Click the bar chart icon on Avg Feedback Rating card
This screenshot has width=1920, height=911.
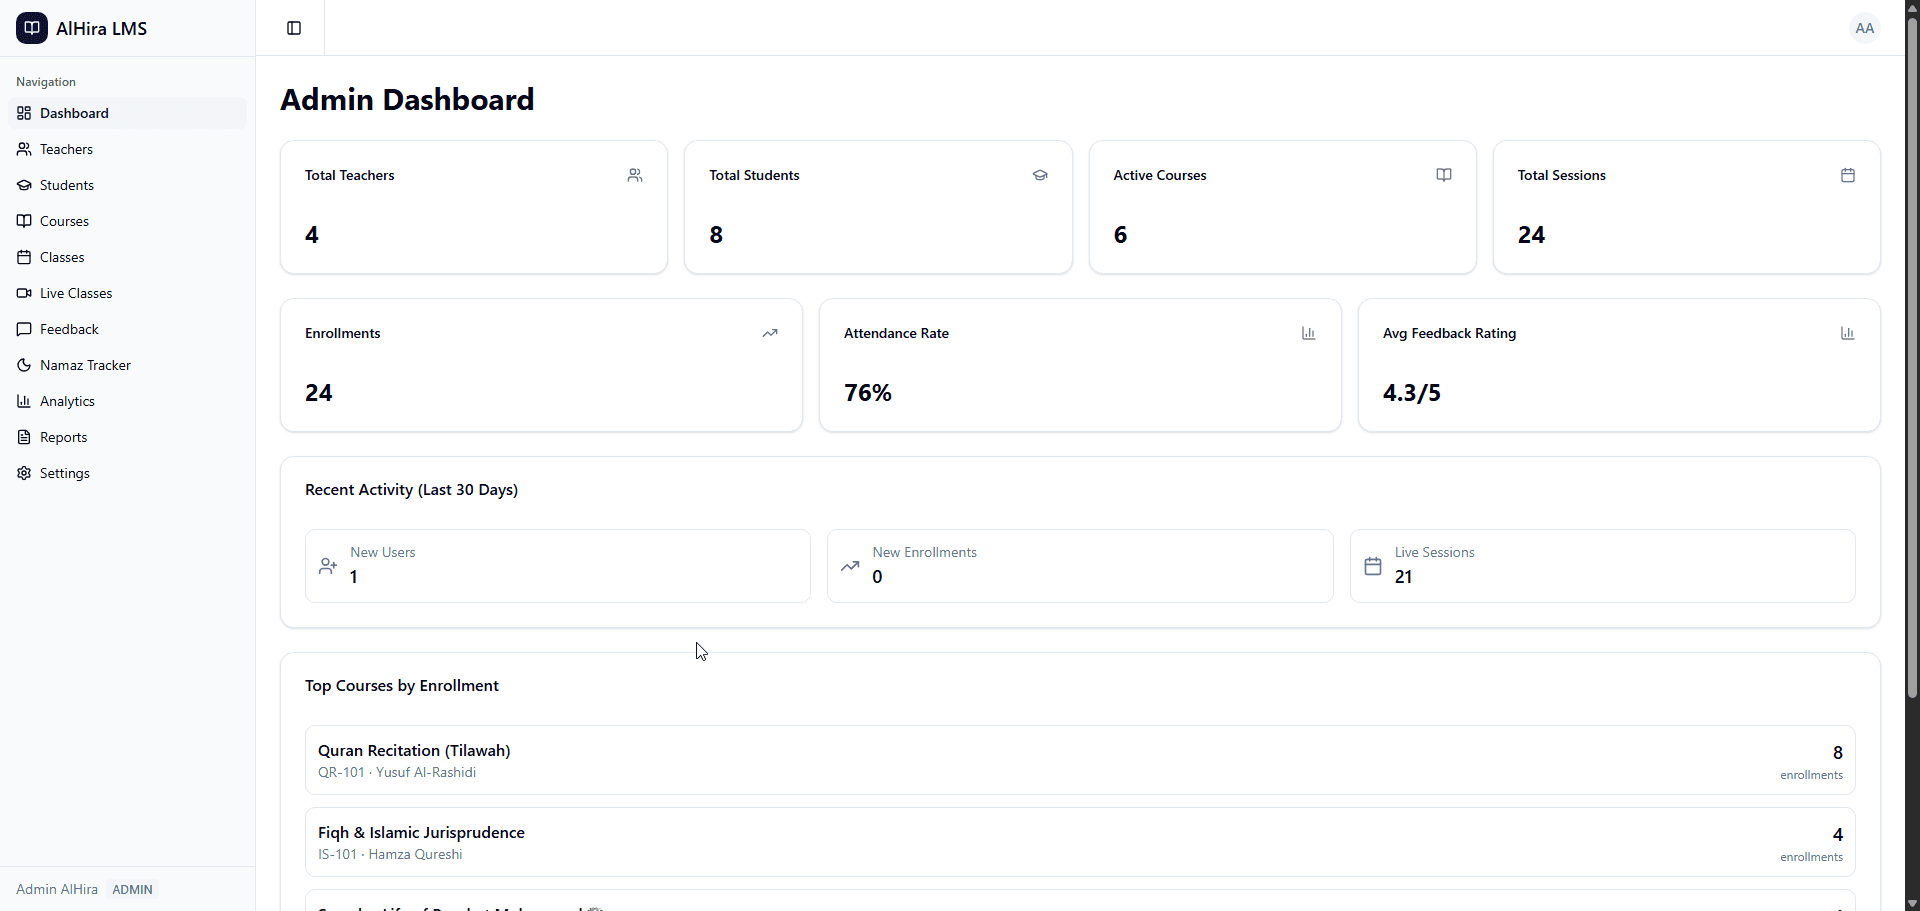(1847, 333)
